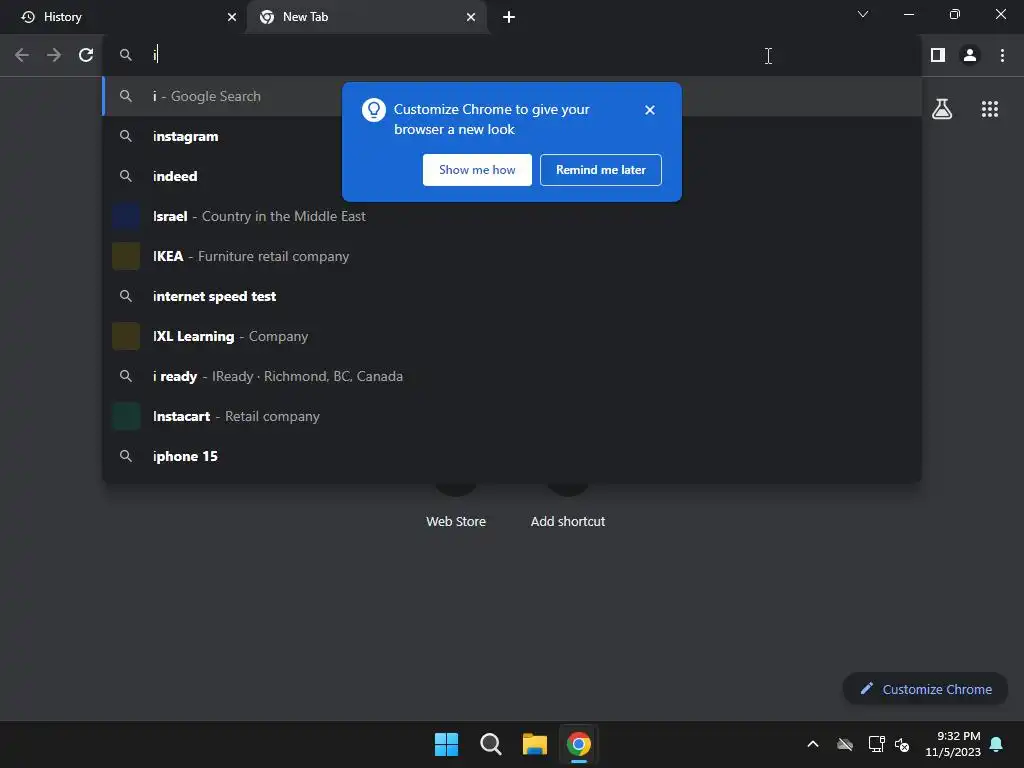Click the Chrome taskbar icon

coord(579,744)
